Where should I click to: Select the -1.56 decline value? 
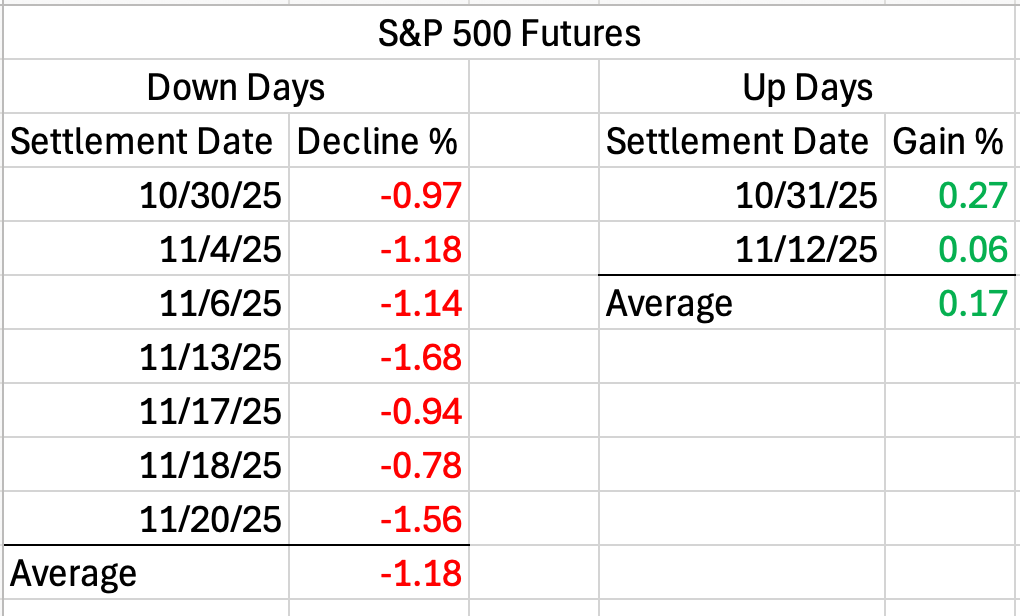tap(421, 519)
